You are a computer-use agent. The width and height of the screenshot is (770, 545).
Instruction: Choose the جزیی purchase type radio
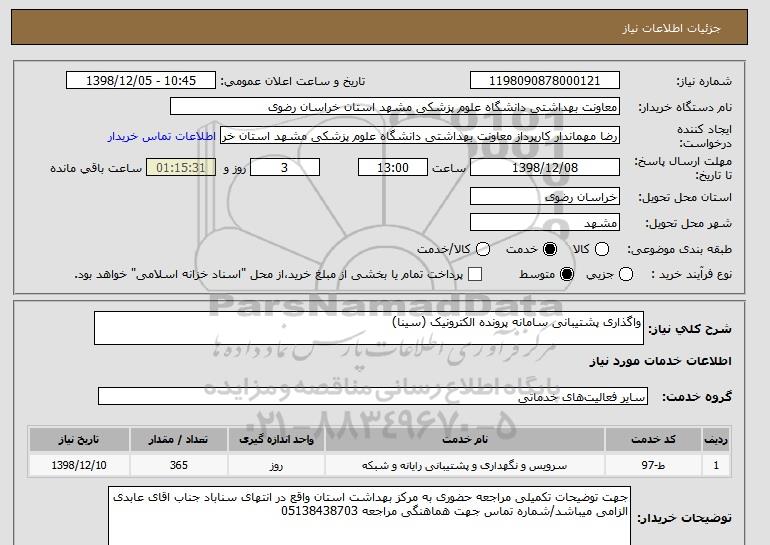pyautogui.click(x=626, y=274)
